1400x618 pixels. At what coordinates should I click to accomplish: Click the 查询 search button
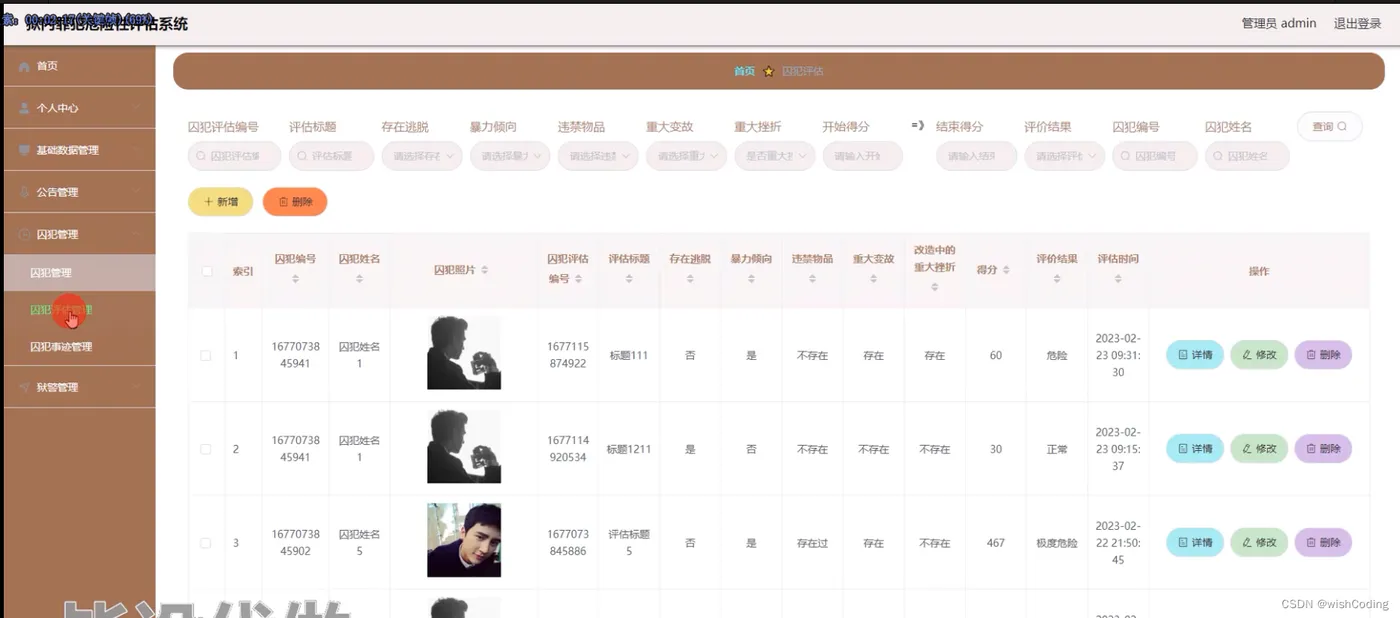[x=1329, y=126]
